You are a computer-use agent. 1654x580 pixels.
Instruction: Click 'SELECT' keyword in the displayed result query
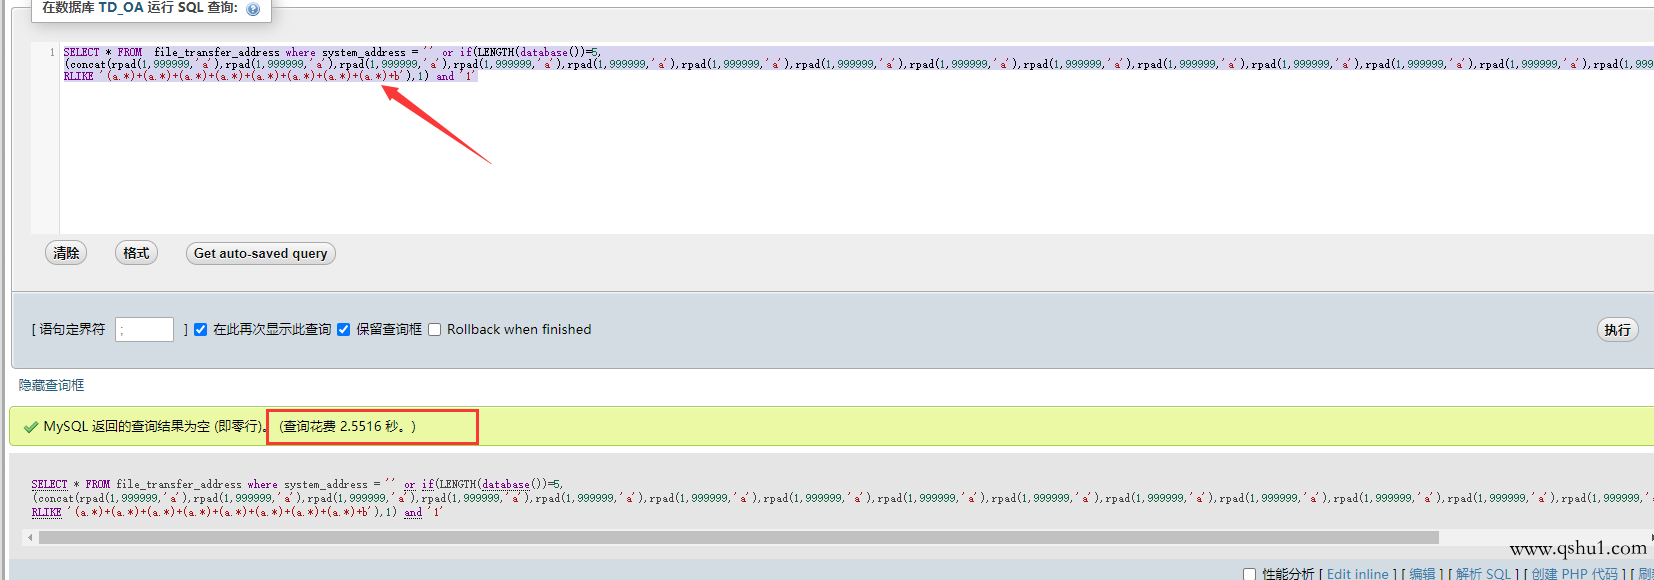pos(49,484)
